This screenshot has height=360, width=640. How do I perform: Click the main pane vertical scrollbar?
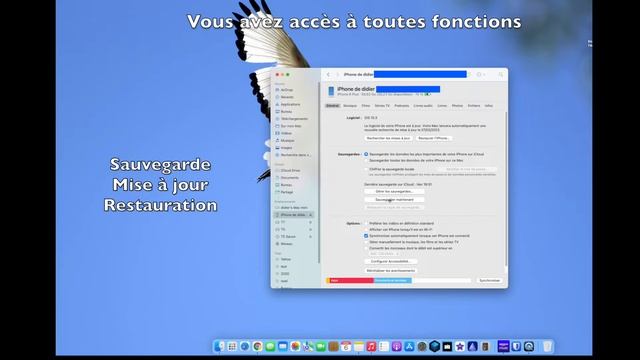[506, 188]
